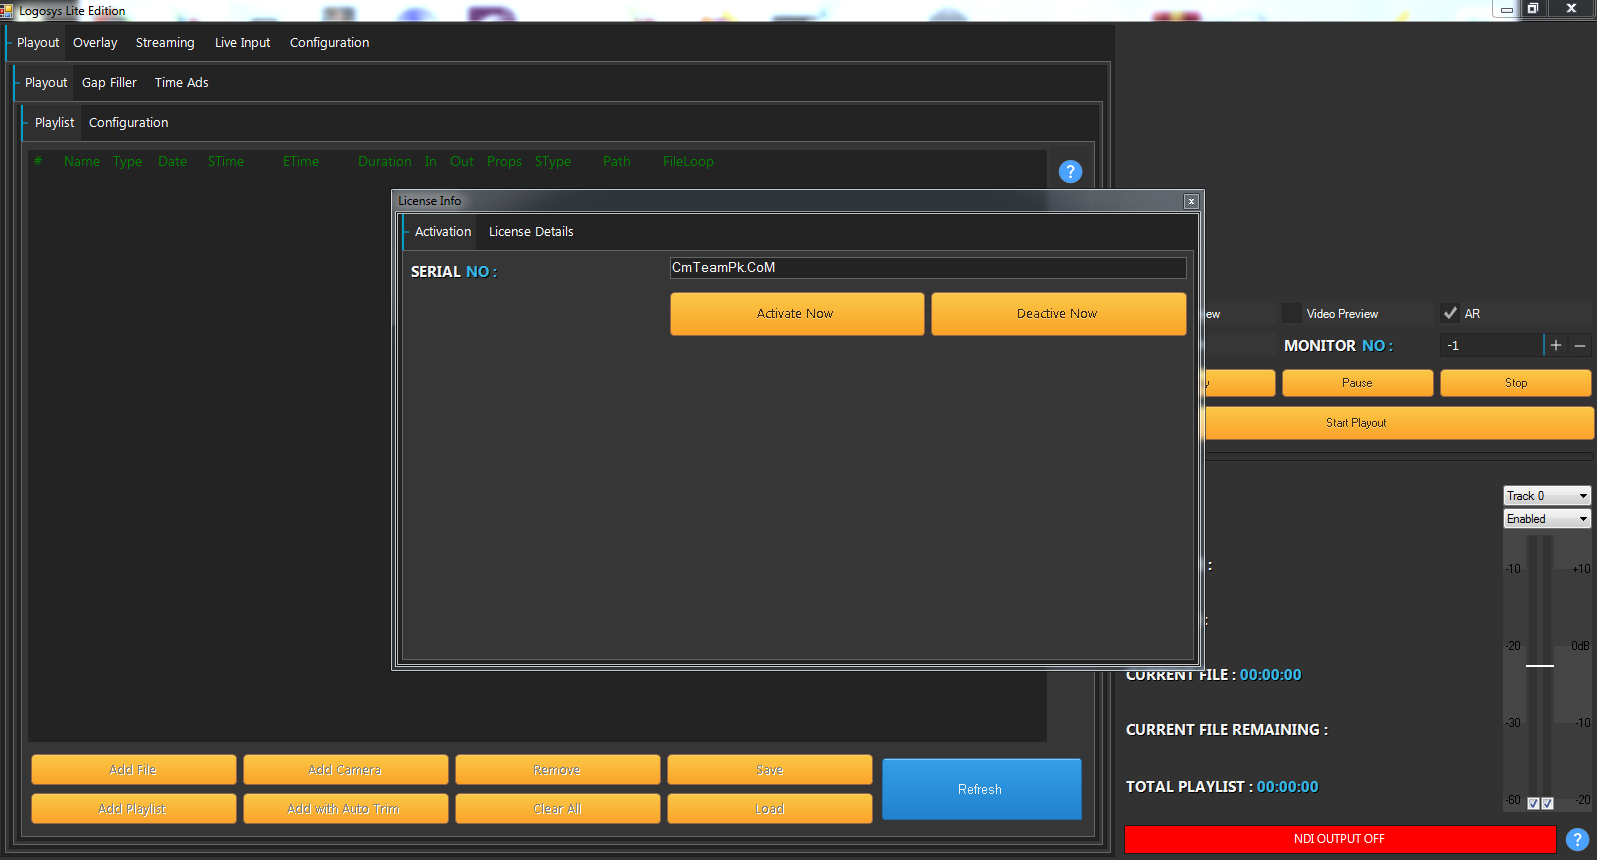This screenshot has width=1597, height=860.
Task: Click the STime column header
Action: coord(226,162)
